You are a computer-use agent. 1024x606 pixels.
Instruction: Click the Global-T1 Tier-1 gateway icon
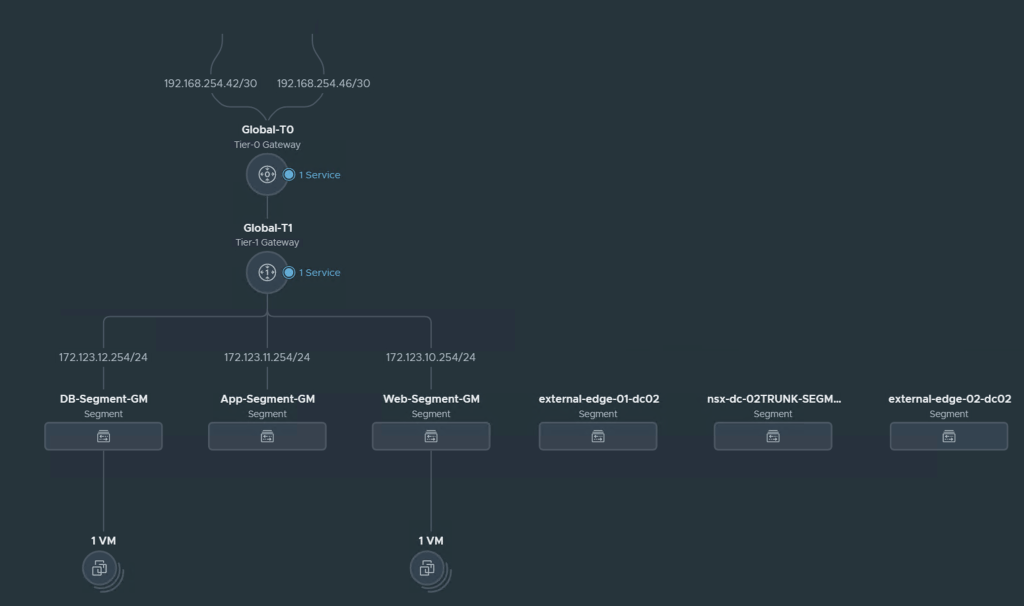coord(267,272)
